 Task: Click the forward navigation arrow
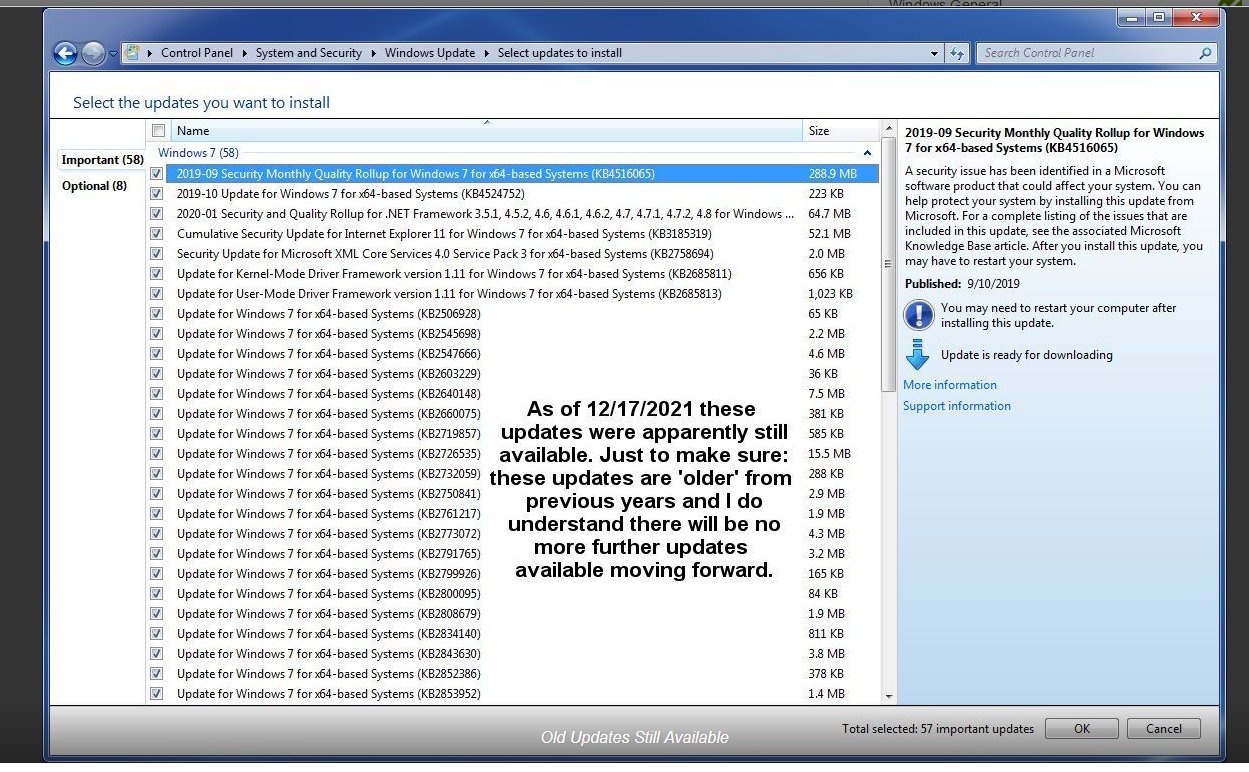92,52
